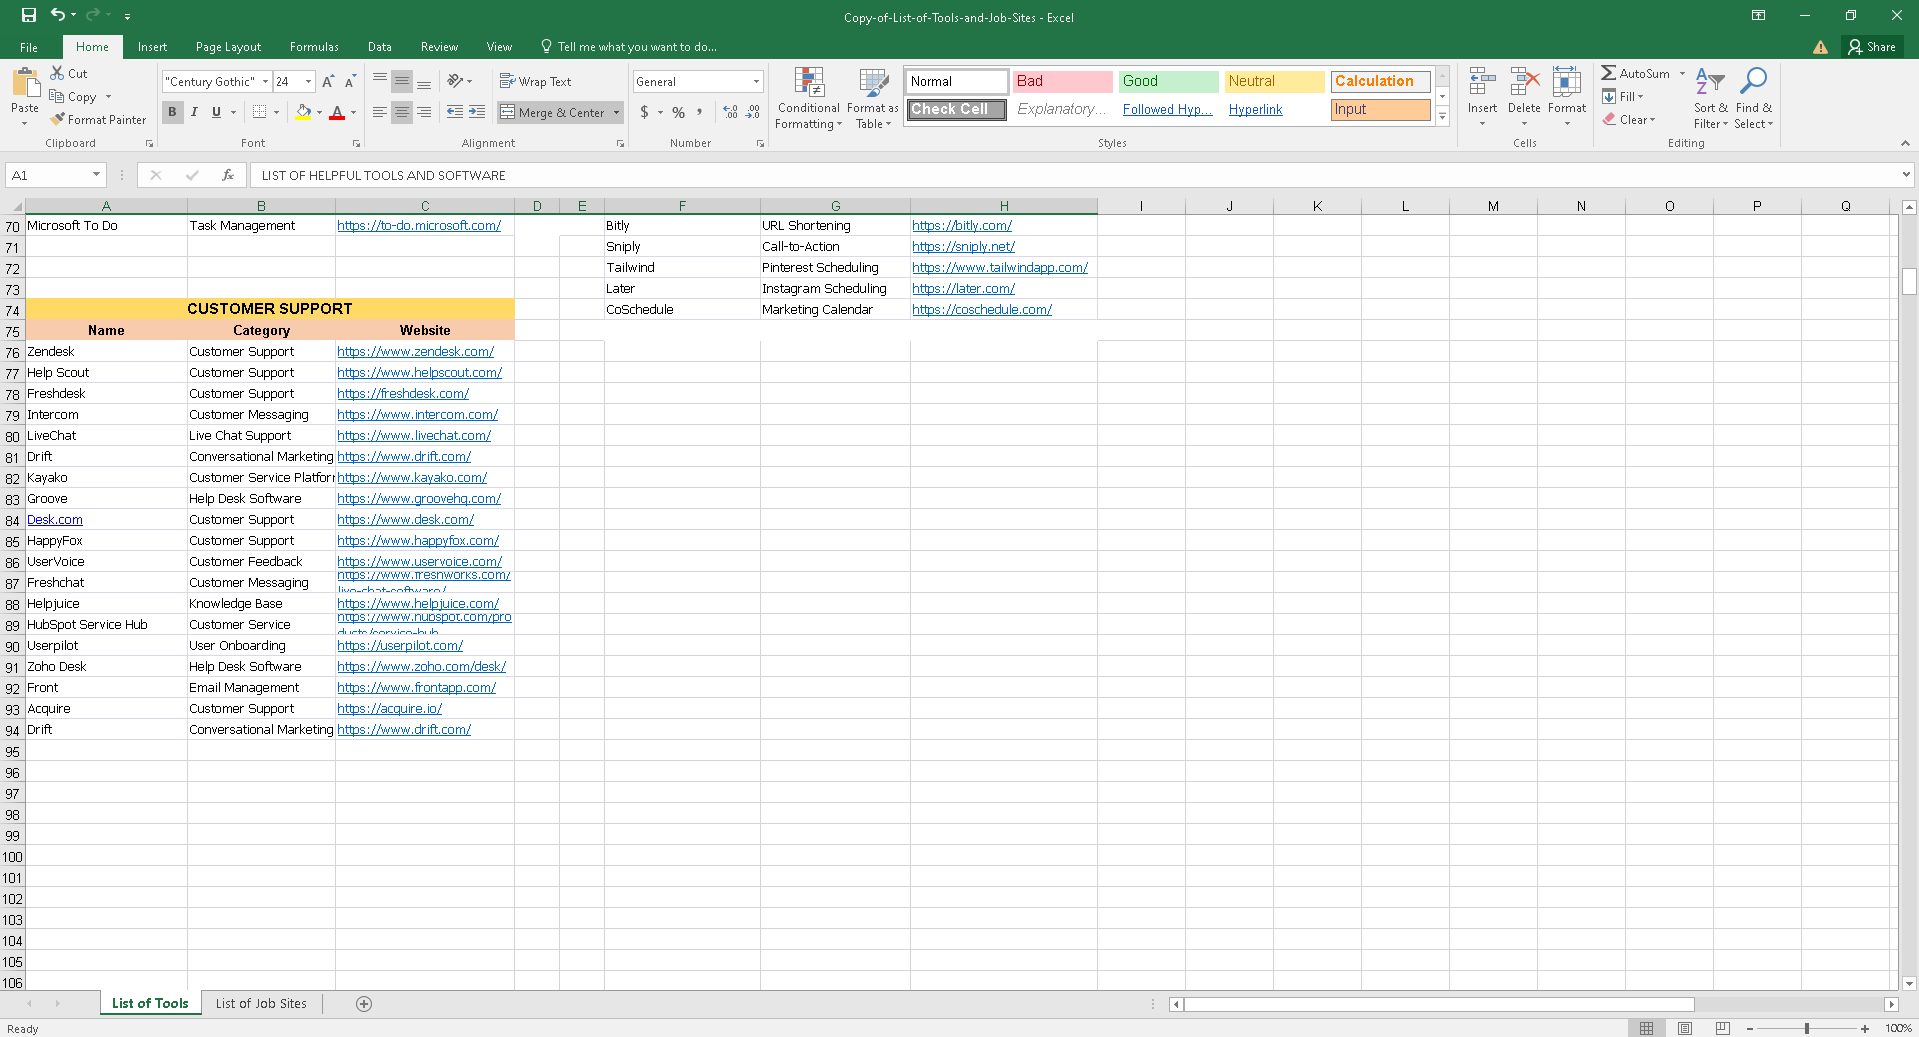Toggle Align Left
Viewport: 1919px width, 1037px height.
pyautogui.click(x=380, y=112)
